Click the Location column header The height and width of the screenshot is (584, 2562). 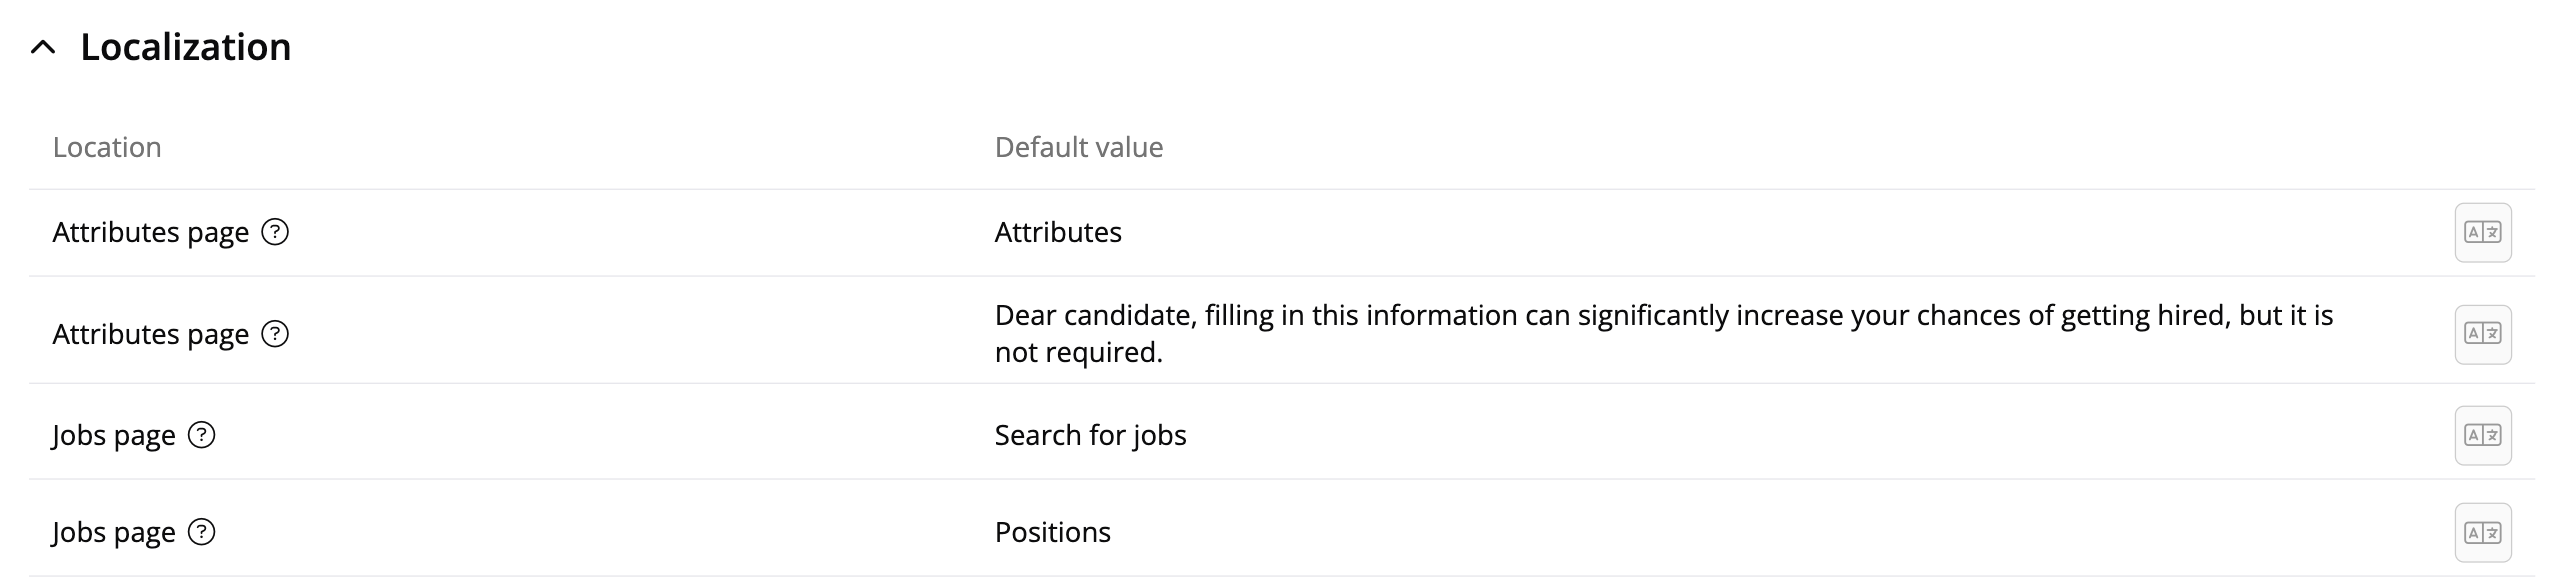click(x=107, y=147)
